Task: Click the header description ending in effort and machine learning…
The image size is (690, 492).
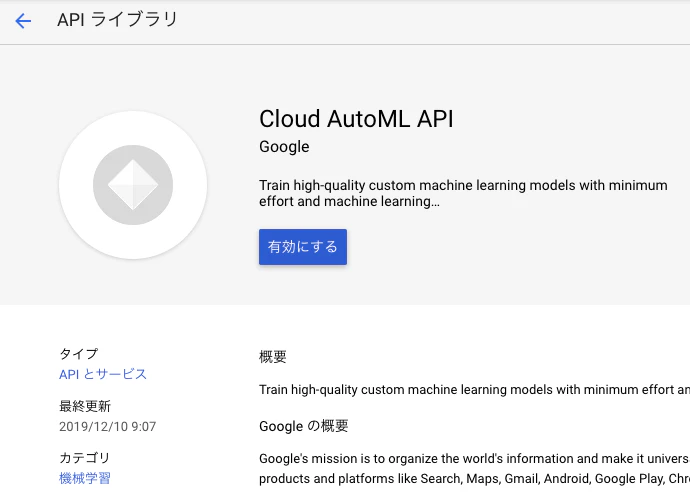Action: pyautogui.click(x=463, y=193)
